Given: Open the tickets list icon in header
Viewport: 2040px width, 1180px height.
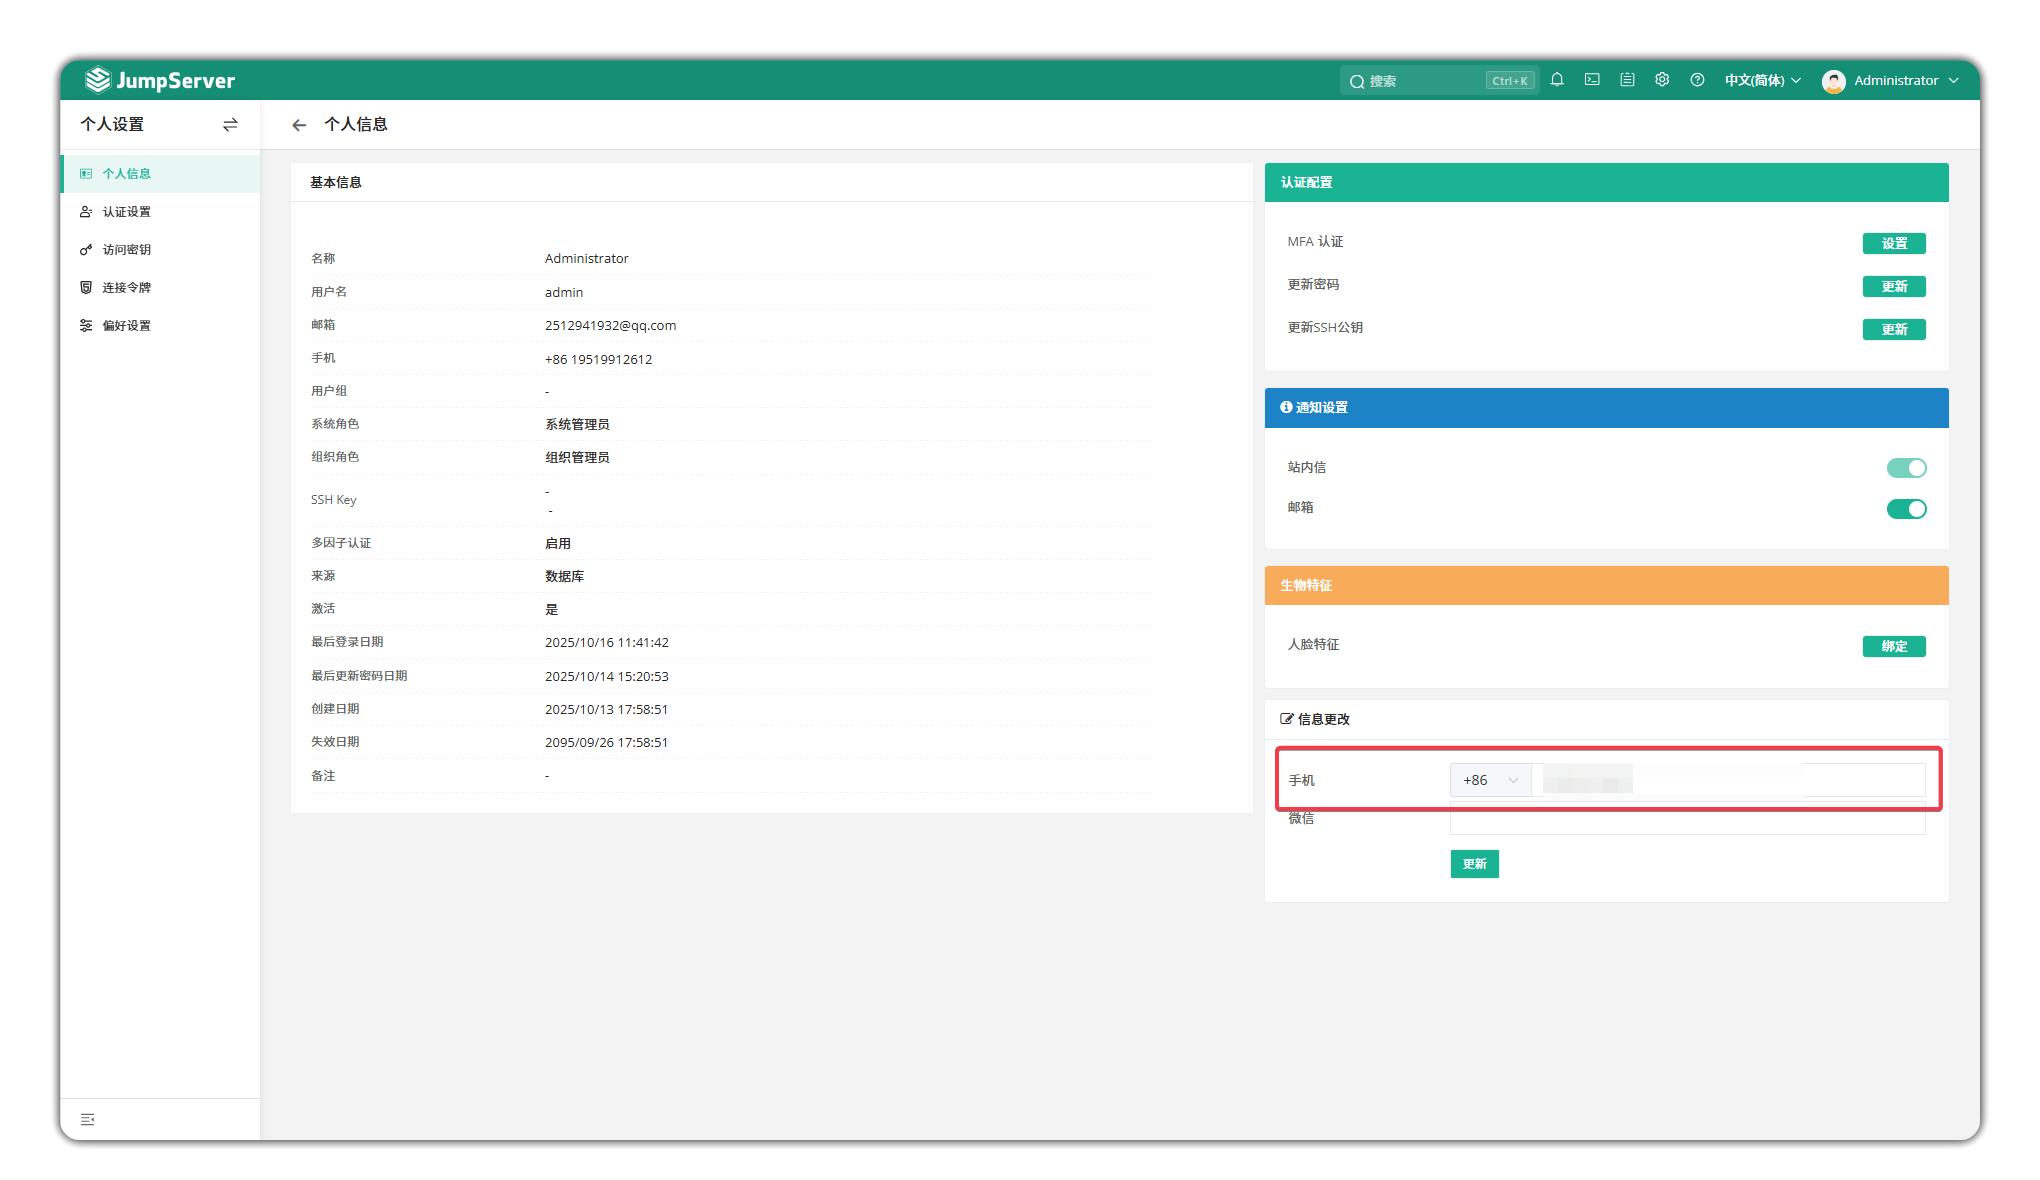Looking at the screenshot, I should 1627,80.
